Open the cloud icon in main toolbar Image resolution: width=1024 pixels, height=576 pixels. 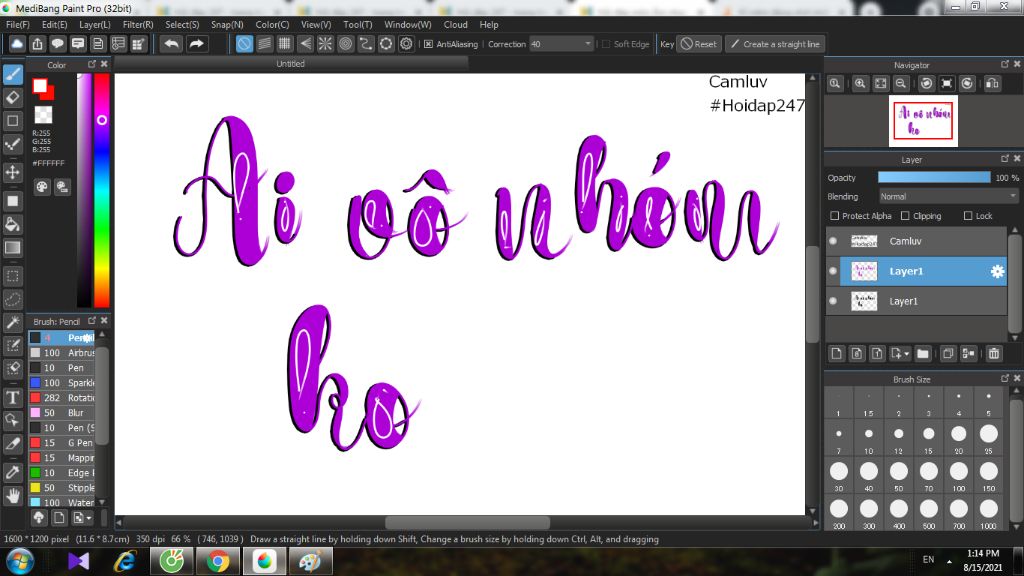coord(17,44)
